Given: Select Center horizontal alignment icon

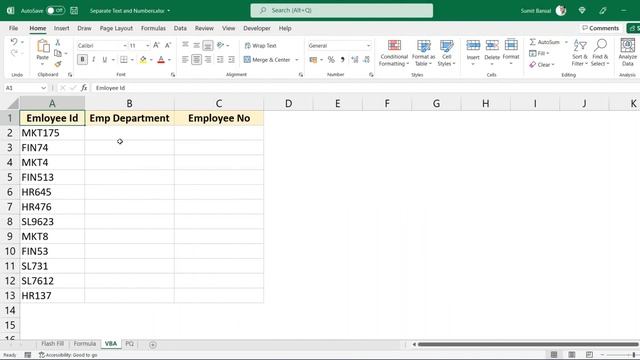Looking at the screenshot, I should pyautogui.click(x=196, y=60).
